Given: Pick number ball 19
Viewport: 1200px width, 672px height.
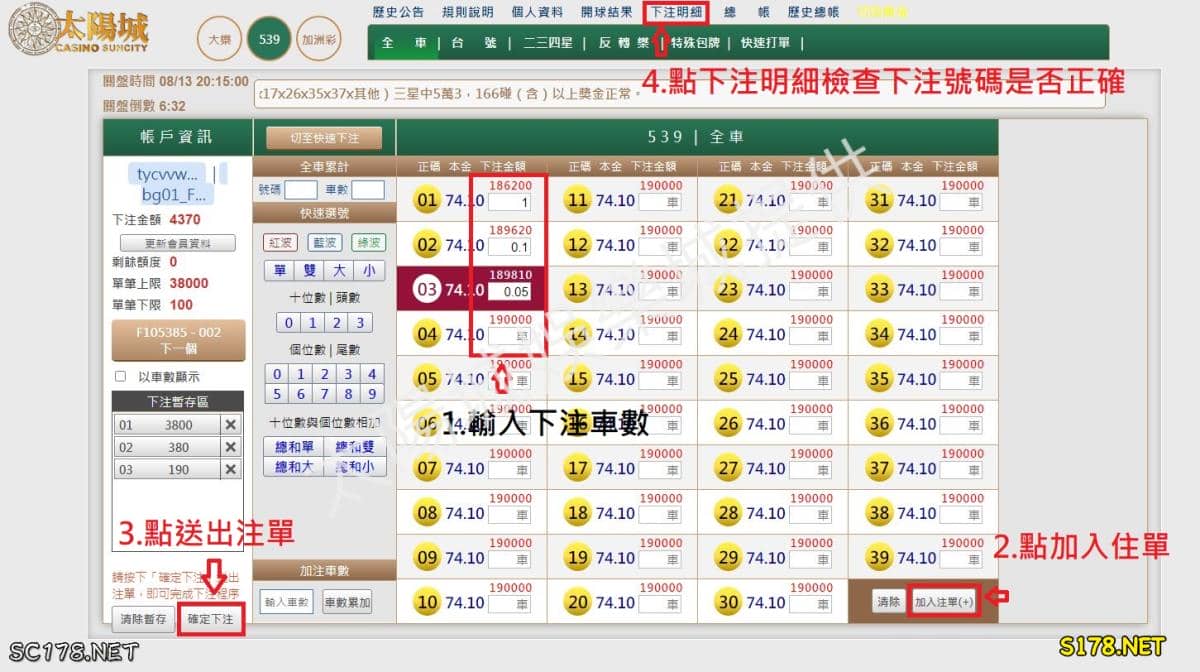Looking at the screenshot, I should click(577, 558).
